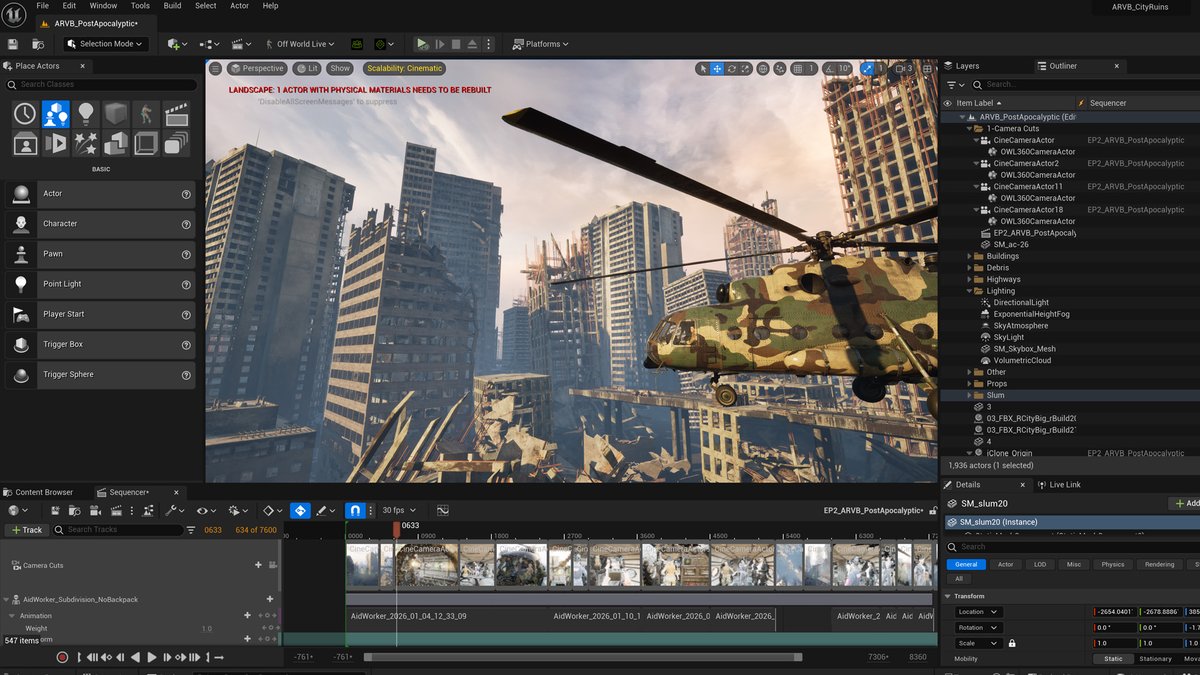Screen dimensions: 1200x675
Task: Select the Cinematic clapperboard category in Place Actors
Action: point(176,114)
